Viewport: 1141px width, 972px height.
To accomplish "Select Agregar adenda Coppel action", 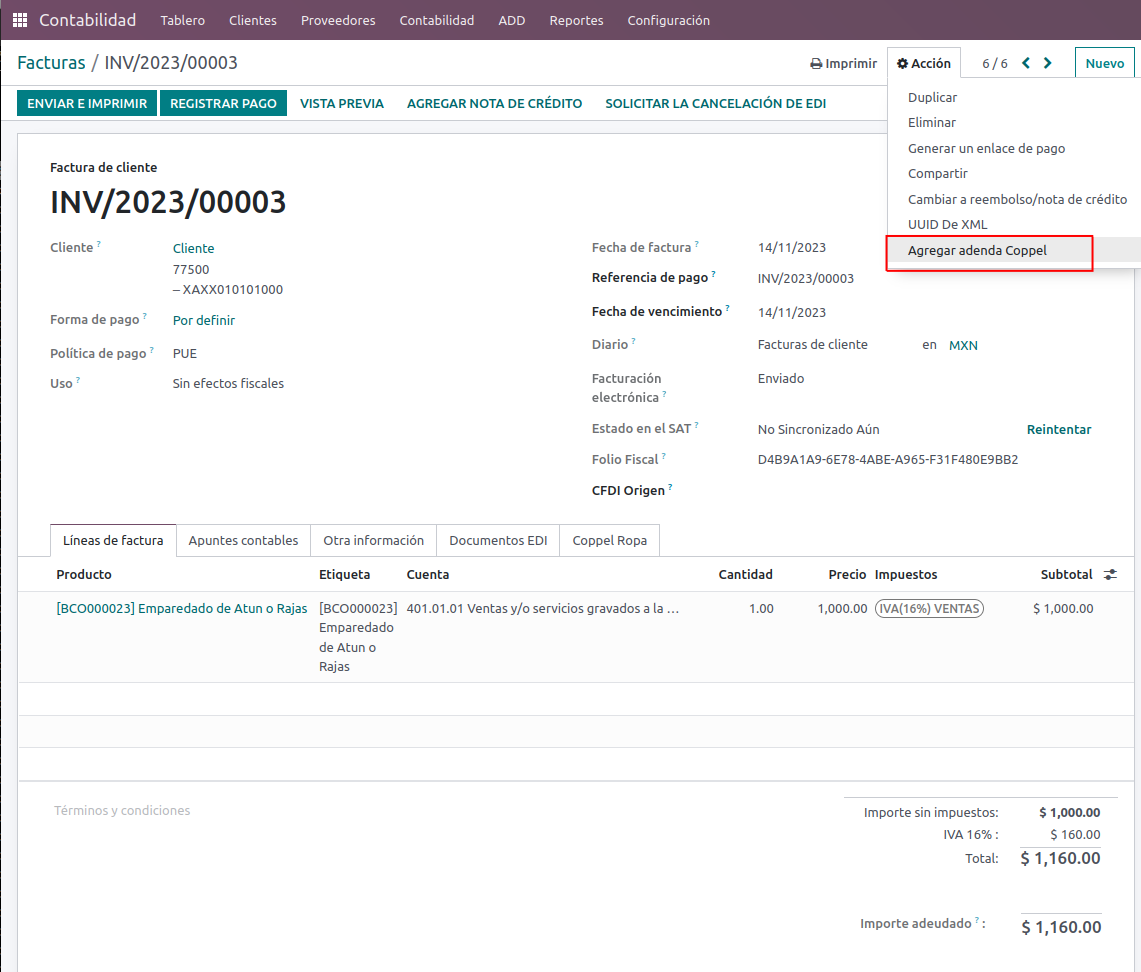I will click(977, 251).
